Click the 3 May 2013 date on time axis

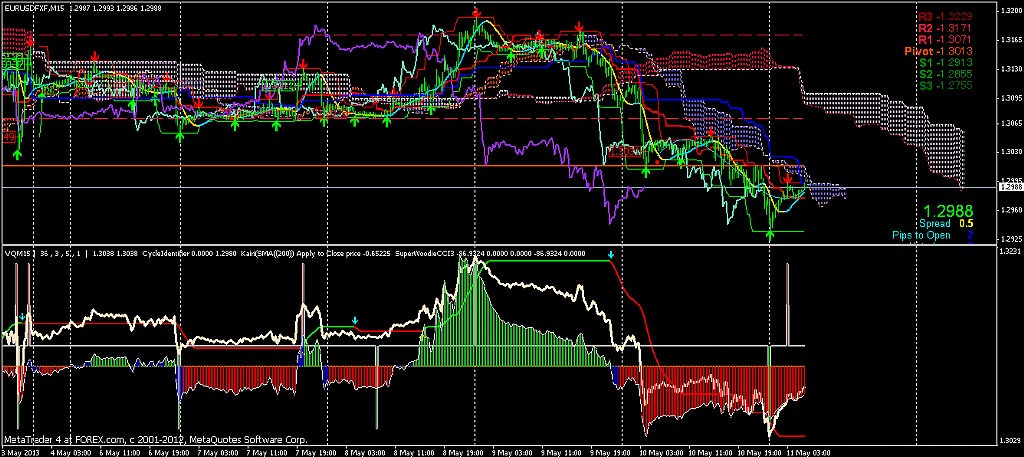pos(18,452)
